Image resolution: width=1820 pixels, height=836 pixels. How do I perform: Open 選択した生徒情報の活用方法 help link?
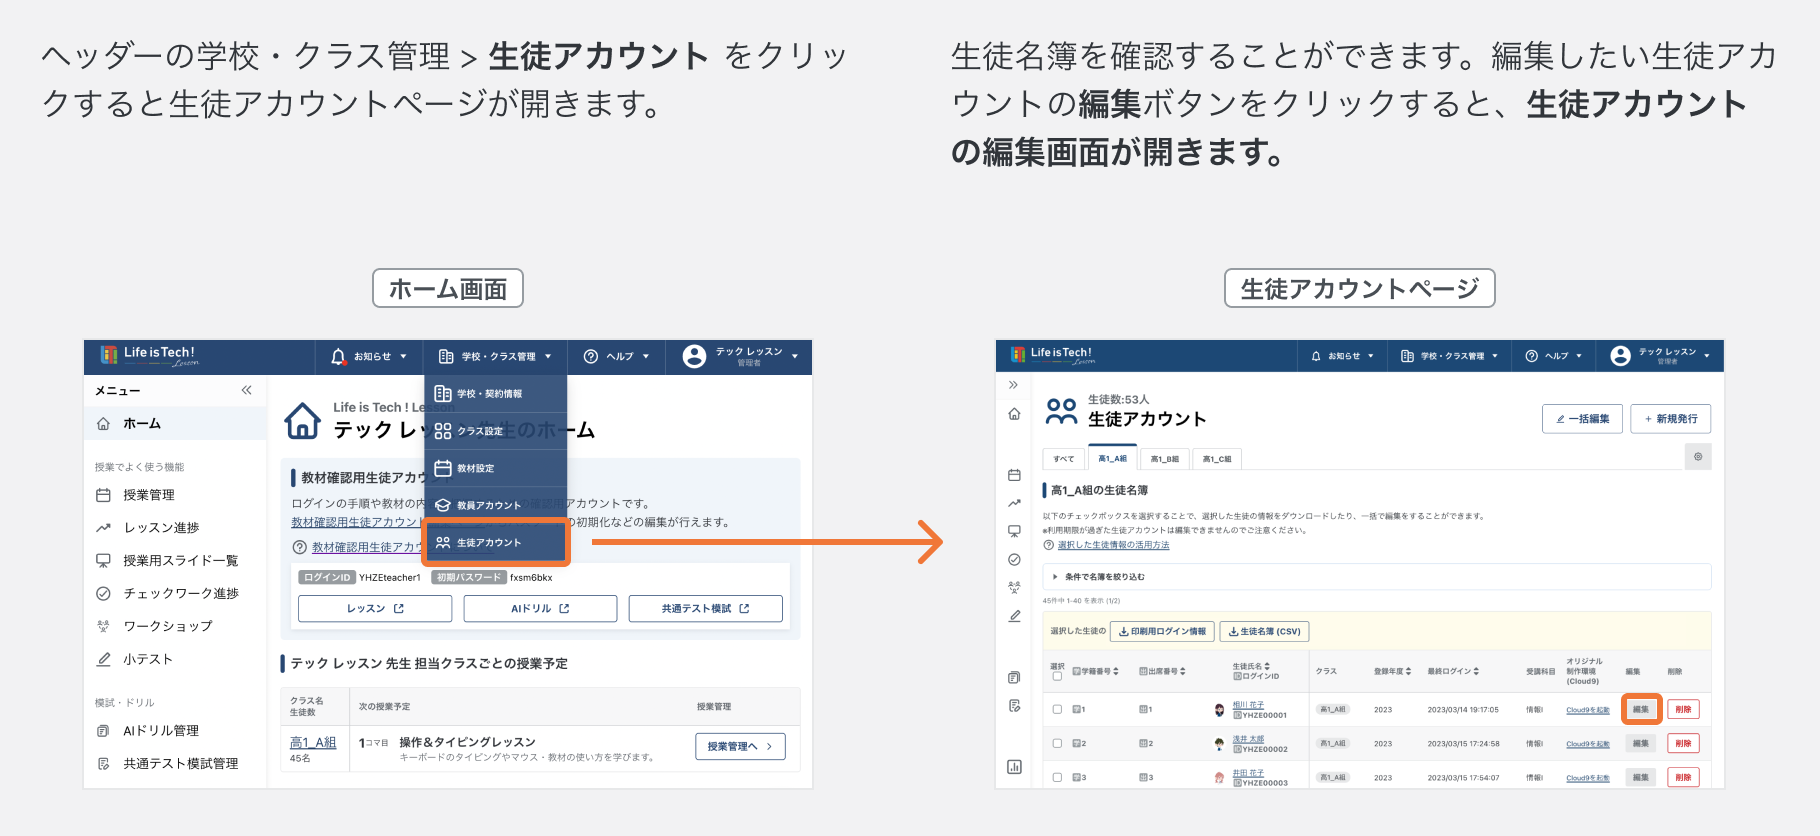[x=1113, y=545]
